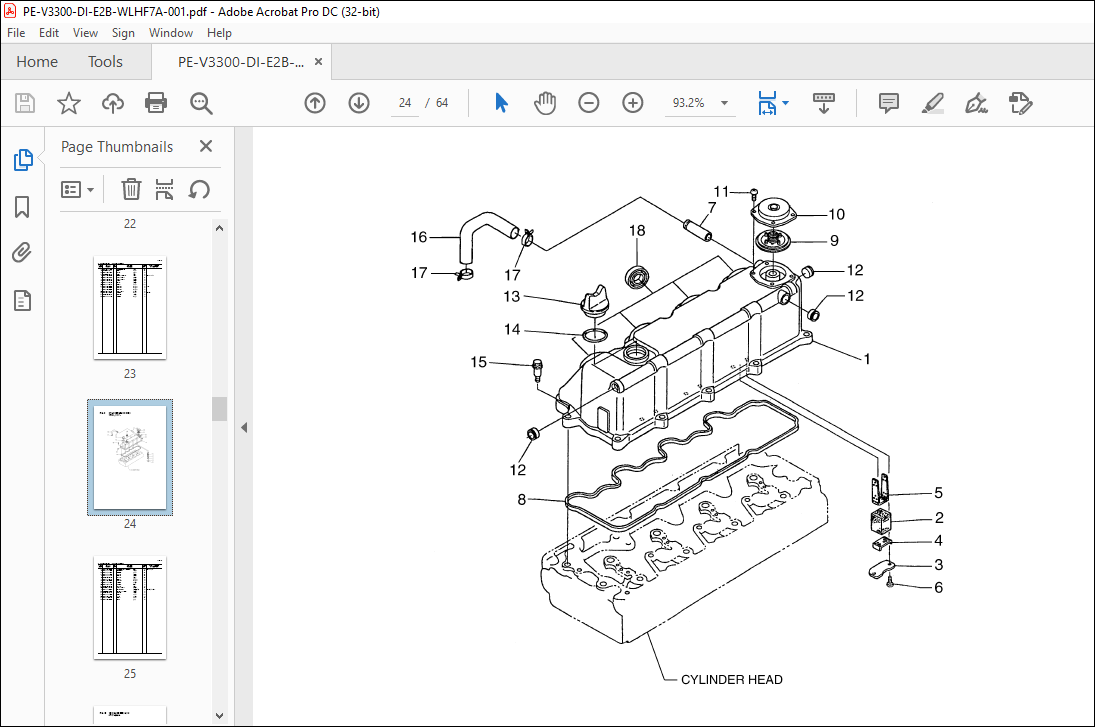The height and width of the screenshot is (727, 1095).
Task: Click thumbnails scrollbar down arrow
Action: pyautogui.click(x=219, y=716)
